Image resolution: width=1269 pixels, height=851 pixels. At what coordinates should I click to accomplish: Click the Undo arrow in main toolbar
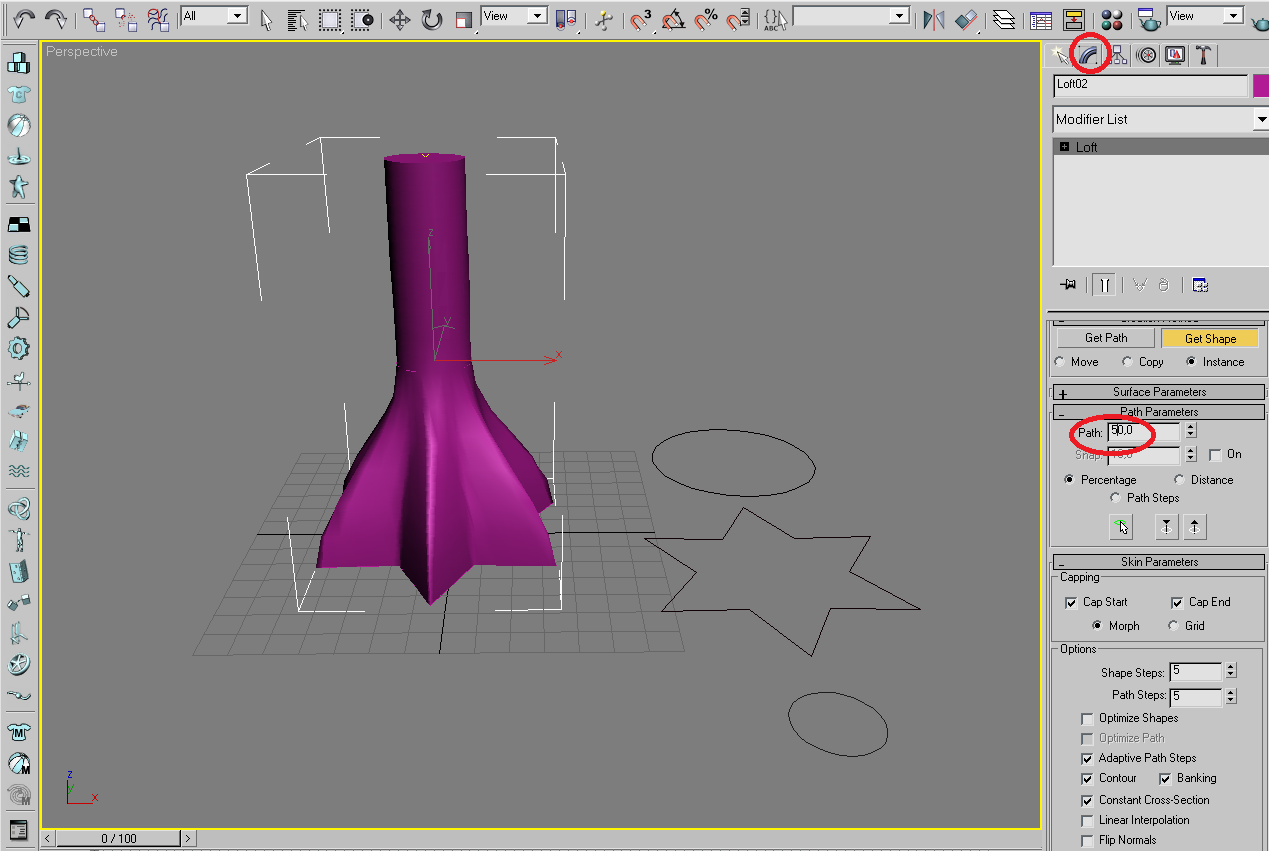(25, 18)
